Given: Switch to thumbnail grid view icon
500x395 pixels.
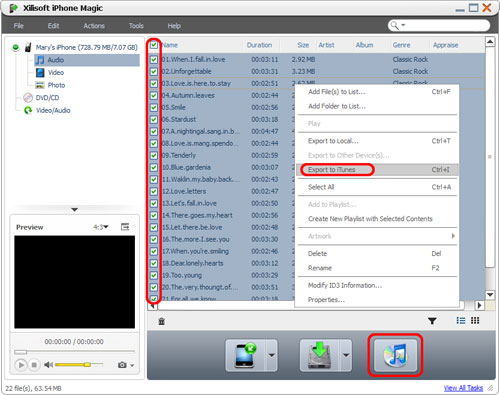Looking at the screenshot, I should (475, 321).
